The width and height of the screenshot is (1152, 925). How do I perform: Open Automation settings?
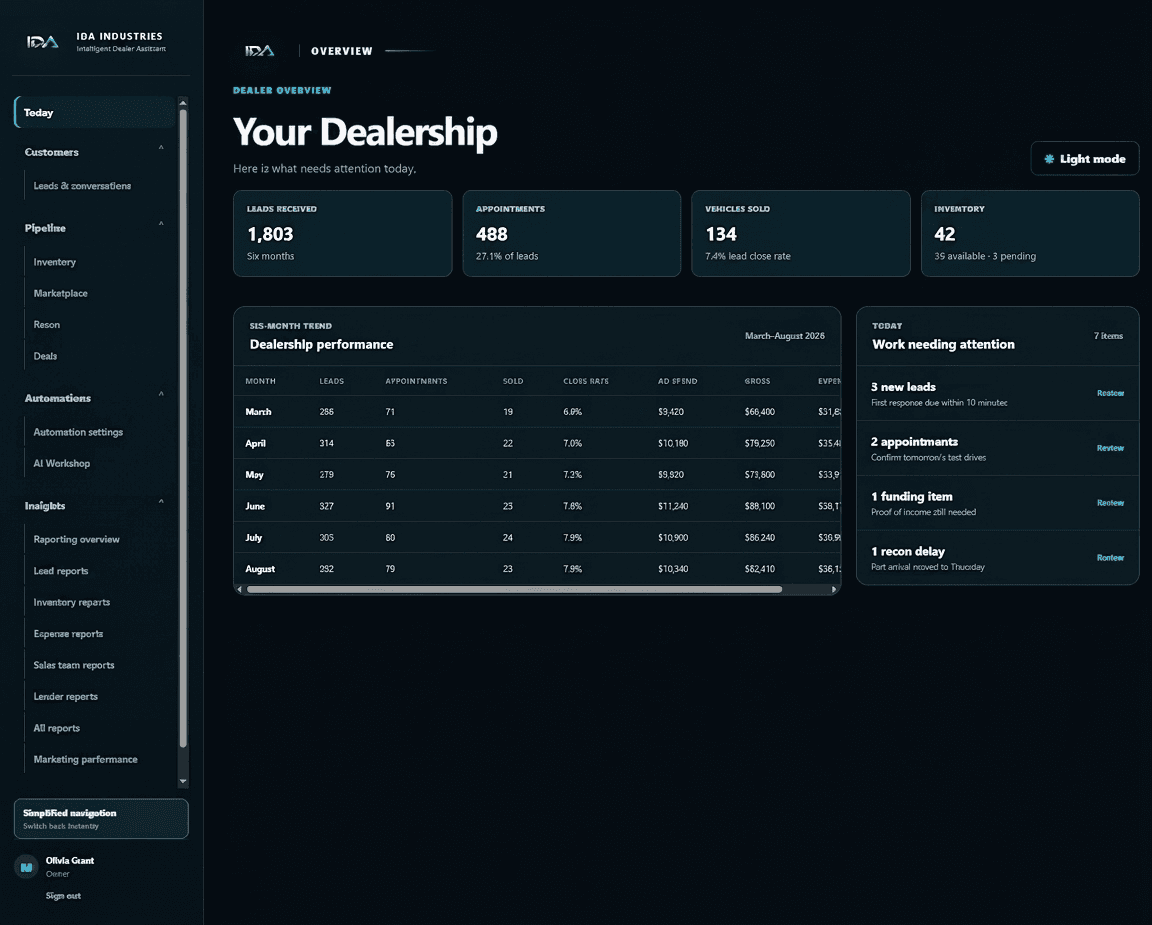coord(78,432)
